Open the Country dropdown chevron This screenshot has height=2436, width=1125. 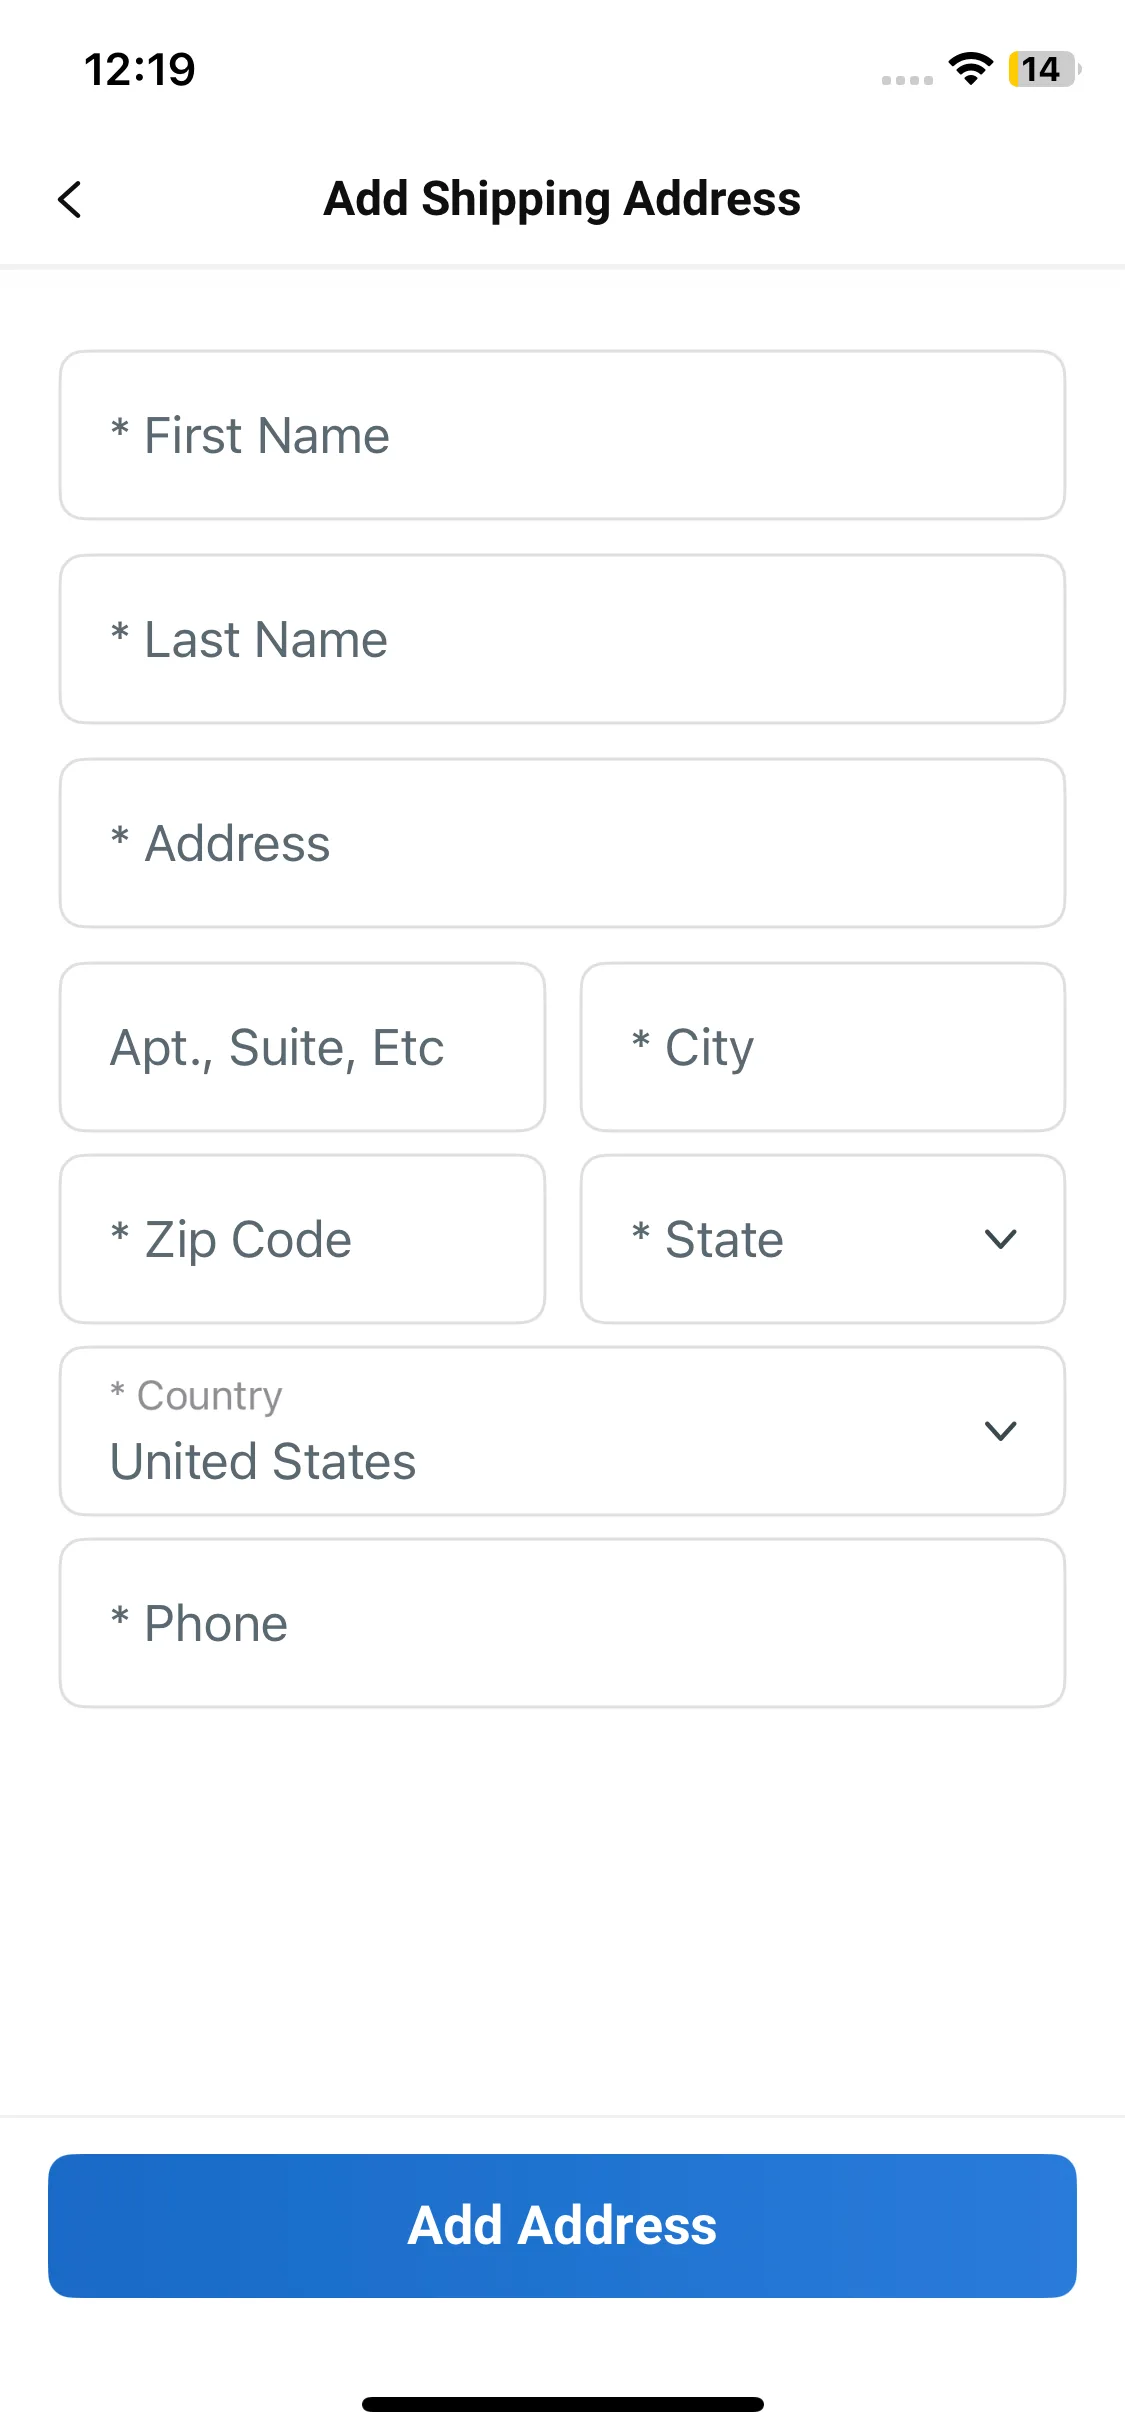tap(1000, 1431)
